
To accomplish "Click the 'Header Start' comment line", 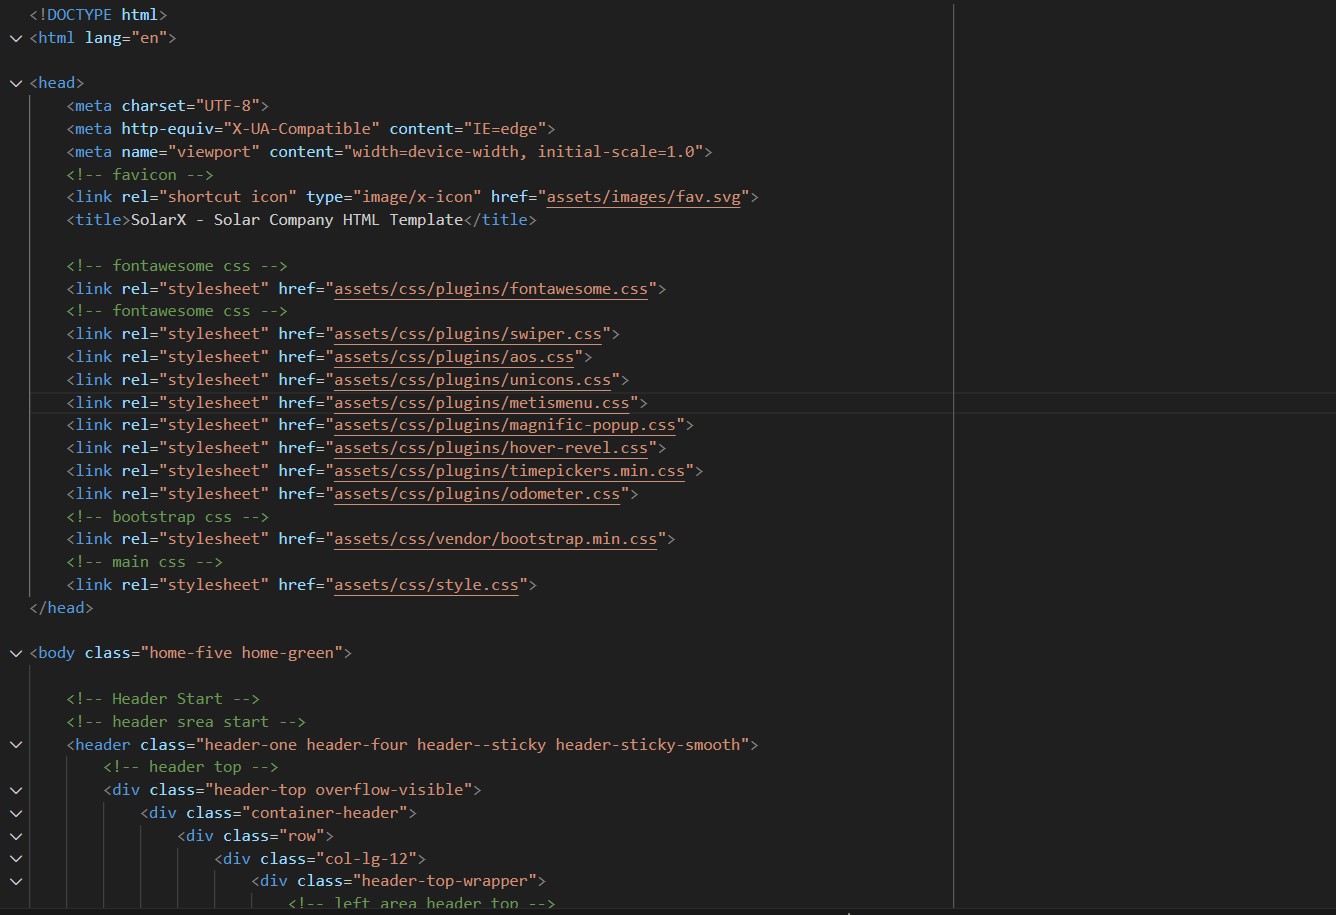I will click(186, 699).
